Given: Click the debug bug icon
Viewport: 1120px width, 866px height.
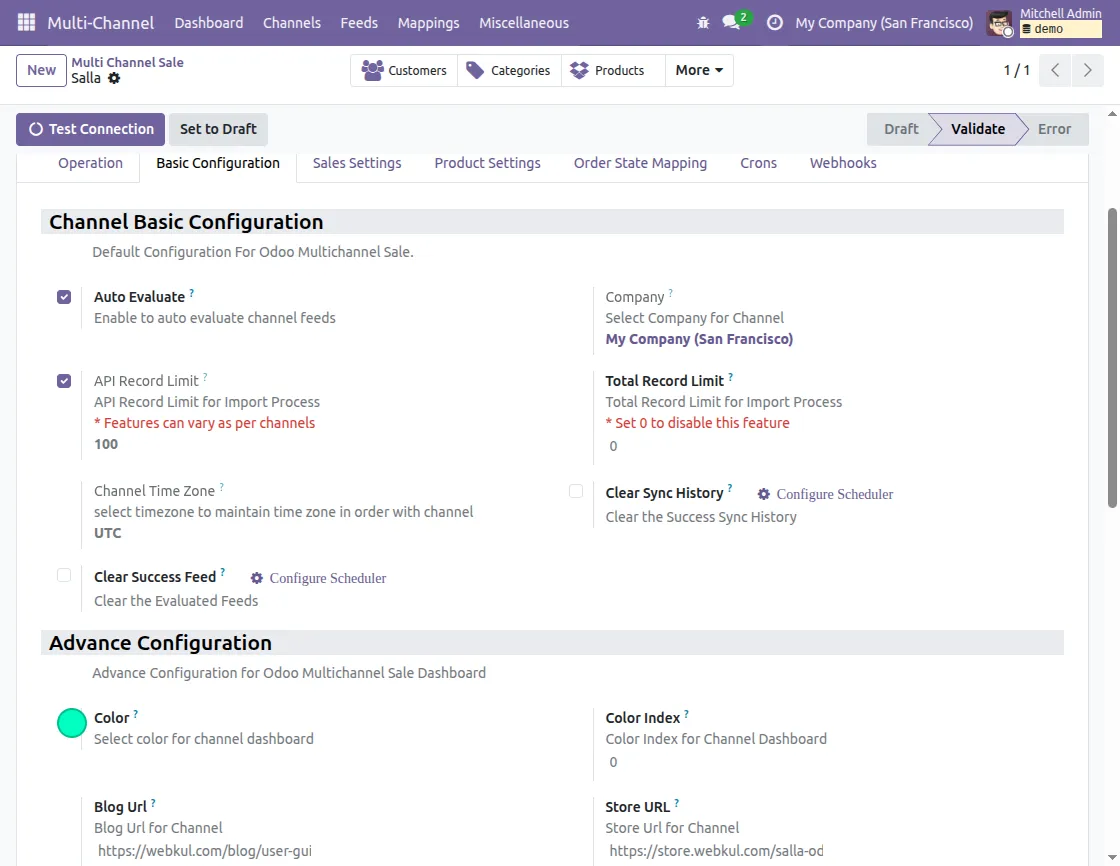Looking at the screenshot, I should point(703,22).
